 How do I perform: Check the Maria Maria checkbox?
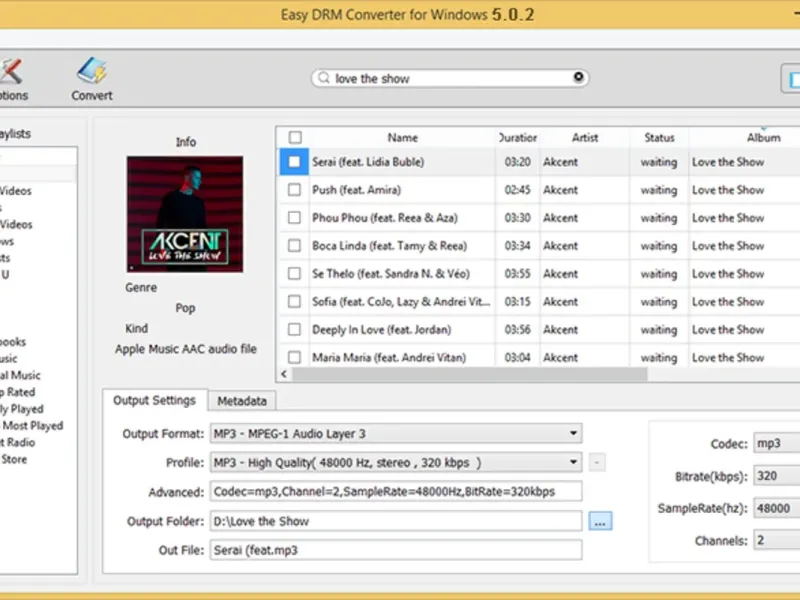click(x=294, y=357)
